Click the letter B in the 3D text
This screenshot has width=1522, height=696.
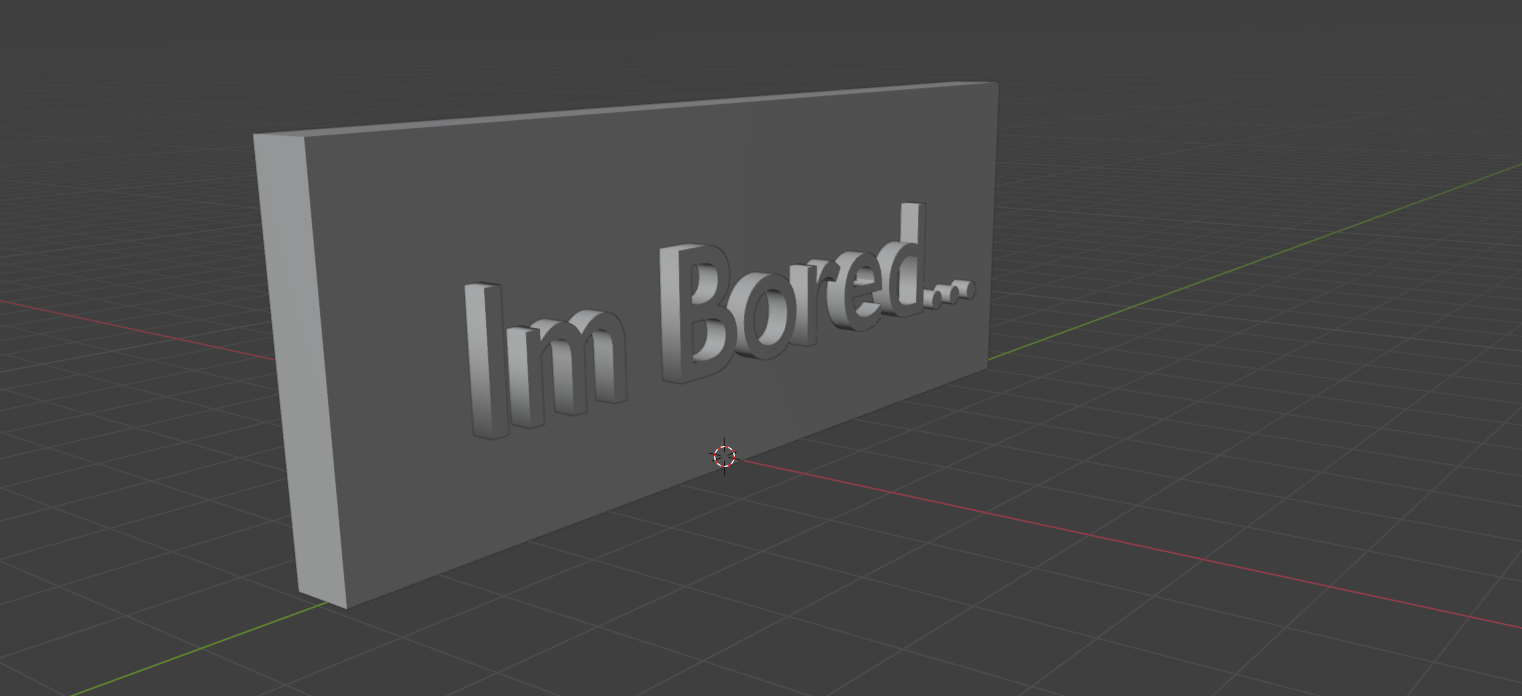tap(698, 313)
